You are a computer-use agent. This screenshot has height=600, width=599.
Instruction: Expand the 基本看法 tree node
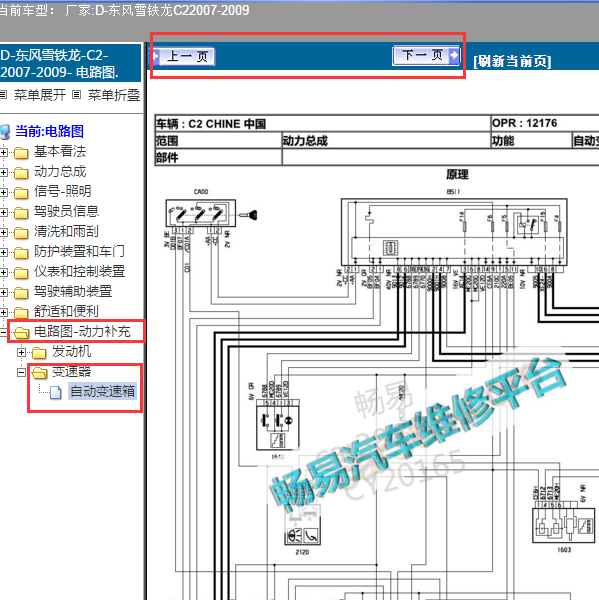click(3, 152)
